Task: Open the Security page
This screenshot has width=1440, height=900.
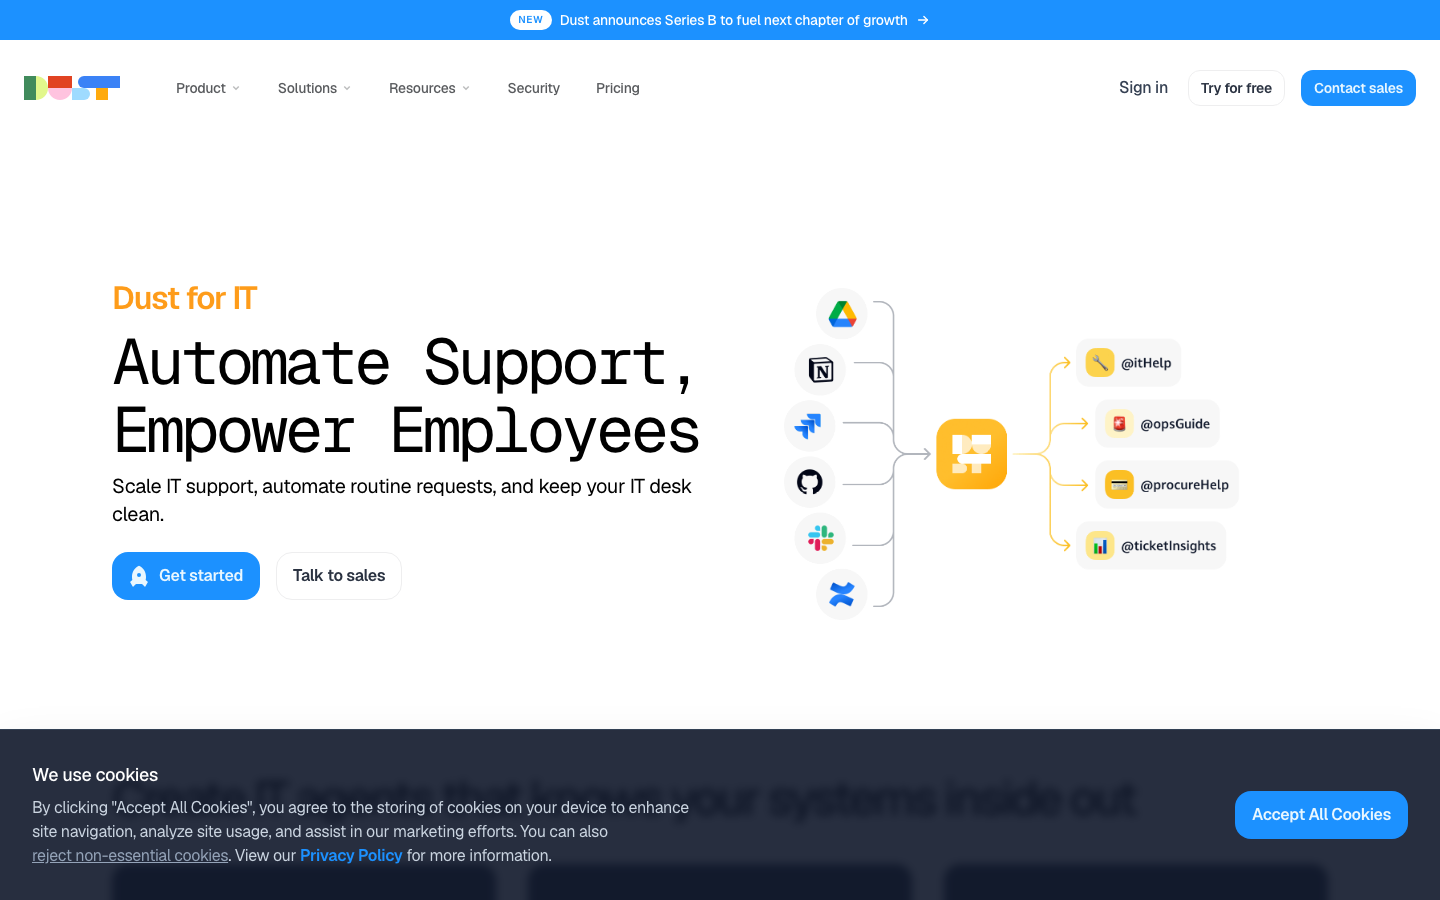Action: (534, 88)
